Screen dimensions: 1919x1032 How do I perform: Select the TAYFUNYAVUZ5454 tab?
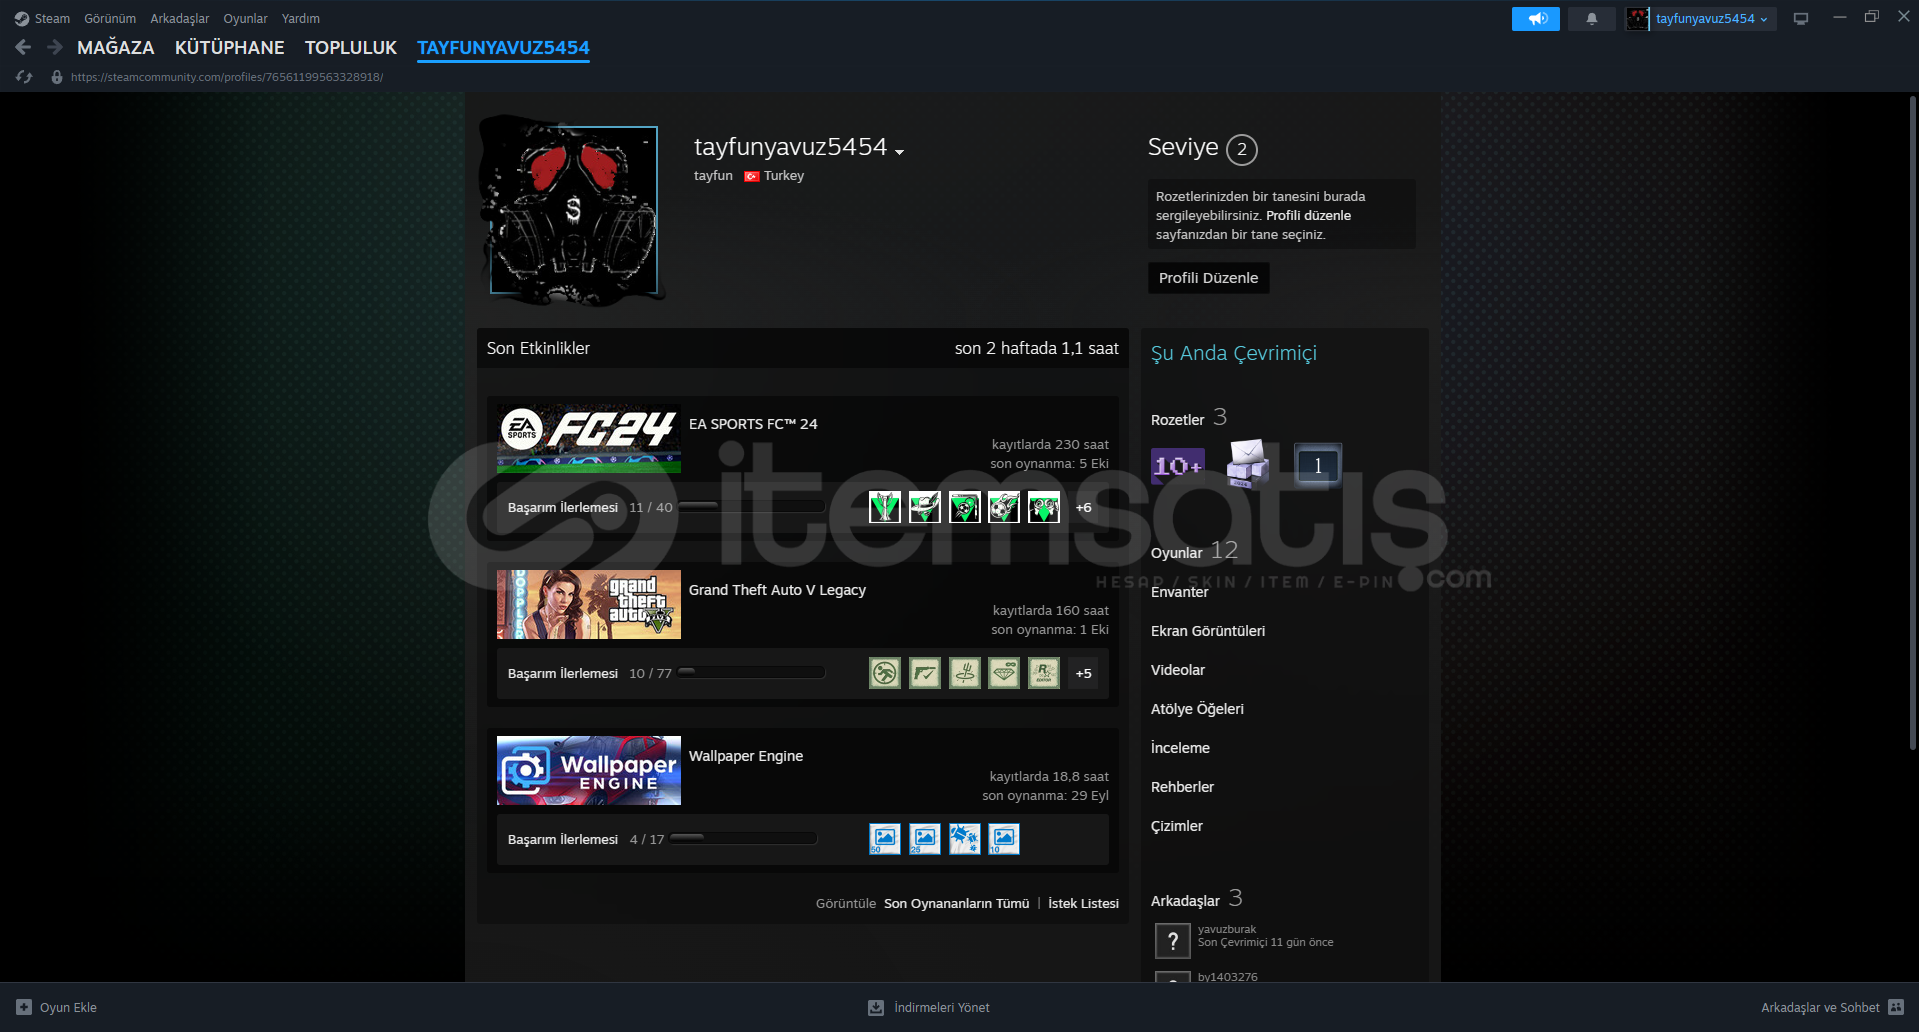pos(503,47)
